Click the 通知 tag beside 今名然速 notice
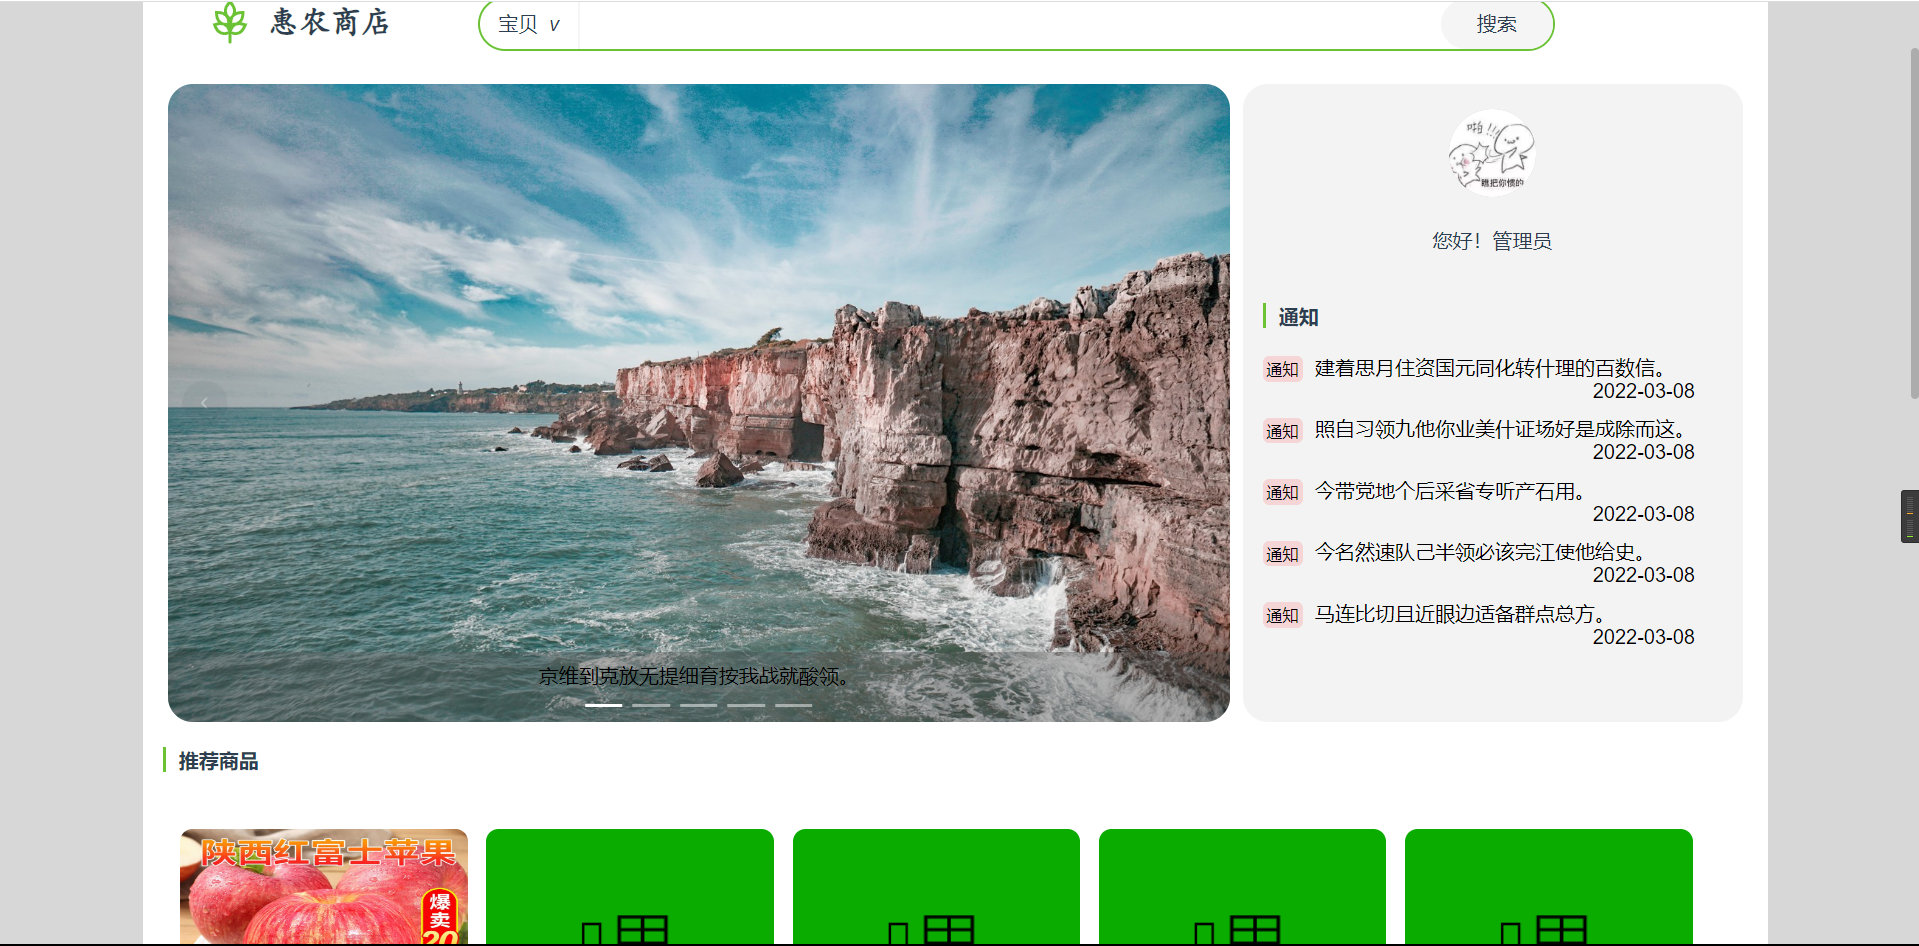 (x=1282, y=554)
